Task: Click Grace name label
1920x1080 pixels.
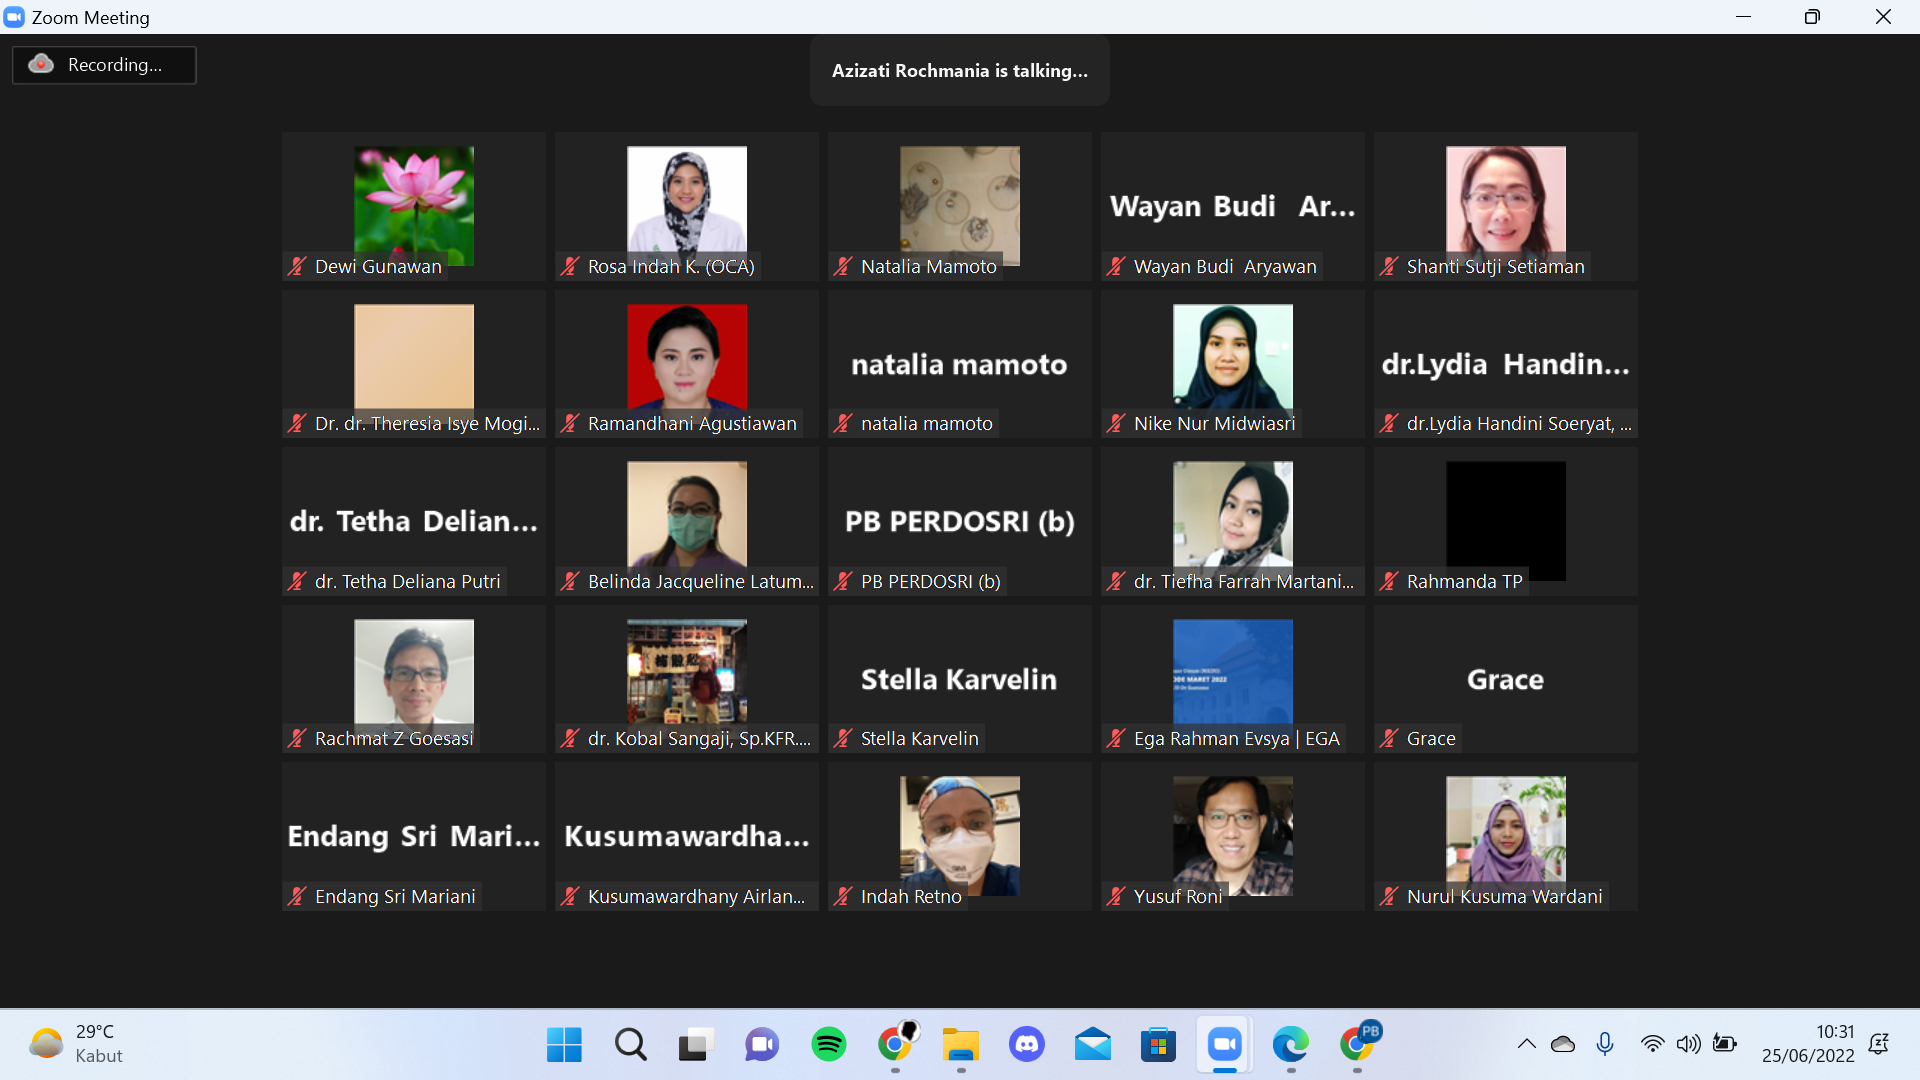Action: (1431, 739)
